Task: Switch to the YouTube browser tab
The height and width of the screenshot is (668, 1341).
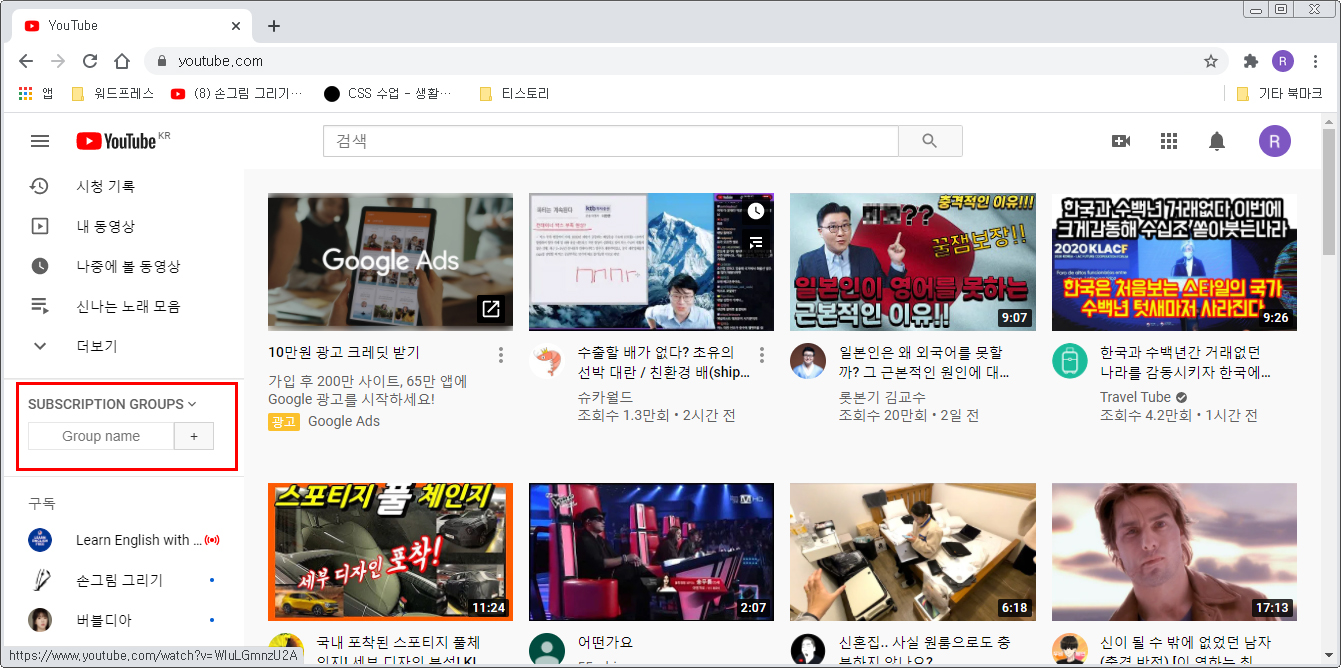Action: (x=130, y=25)
